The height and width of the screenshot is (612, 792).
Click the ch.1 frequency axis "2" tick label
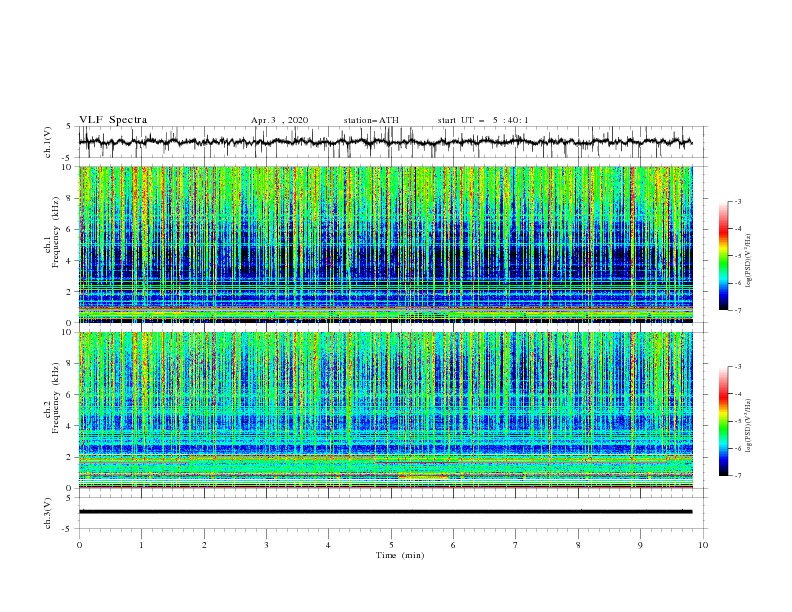(x=69, y=292)
